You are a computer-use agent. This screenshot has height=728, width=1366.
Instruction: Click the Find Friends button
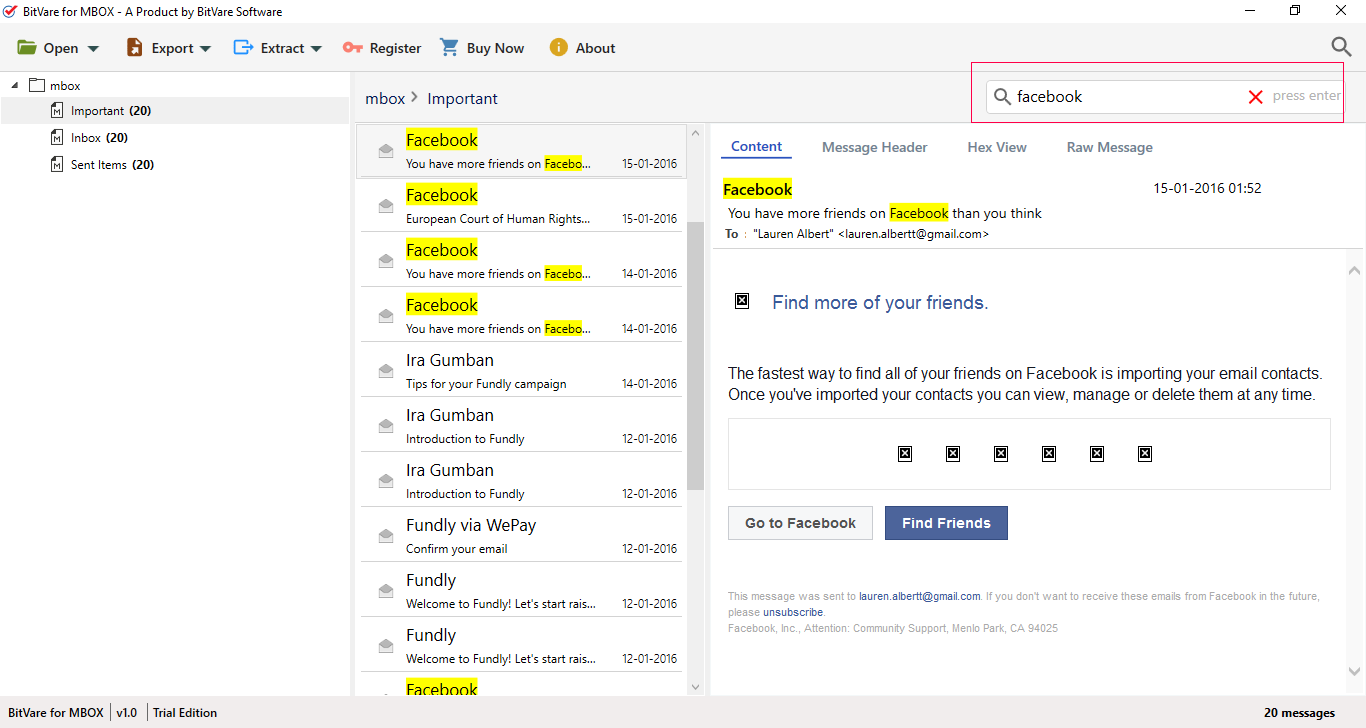946,523
